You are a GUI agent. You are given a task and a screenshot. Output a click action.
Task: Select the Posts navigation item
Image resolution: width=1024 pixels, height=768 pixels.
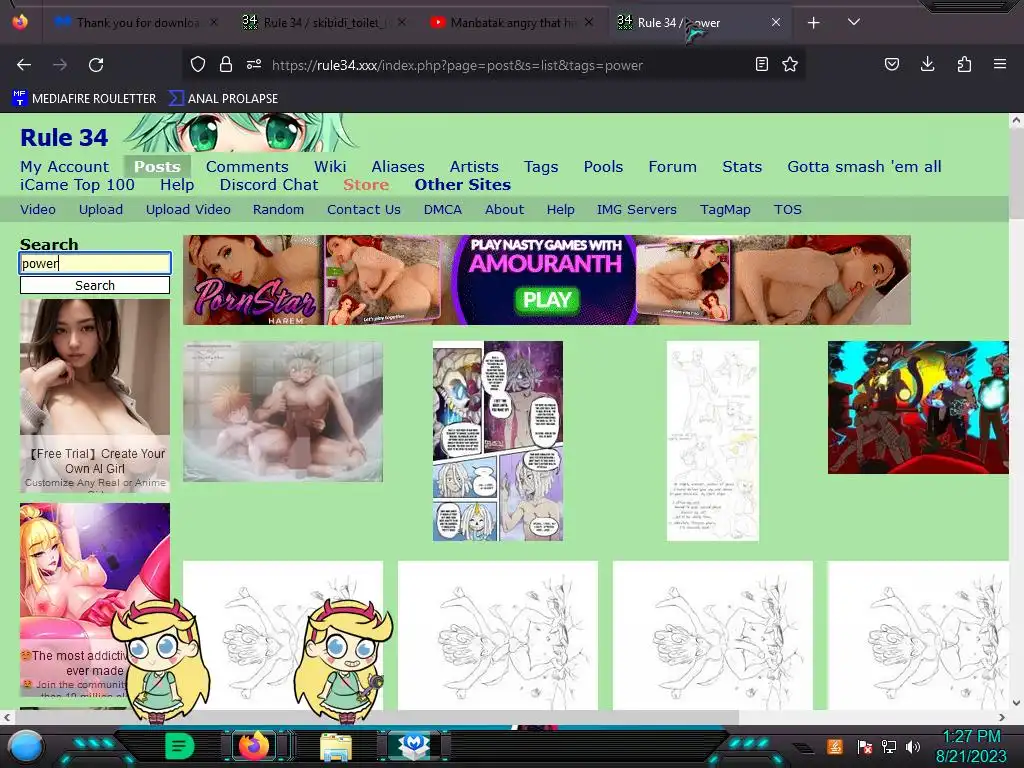(x=157, y=167)
